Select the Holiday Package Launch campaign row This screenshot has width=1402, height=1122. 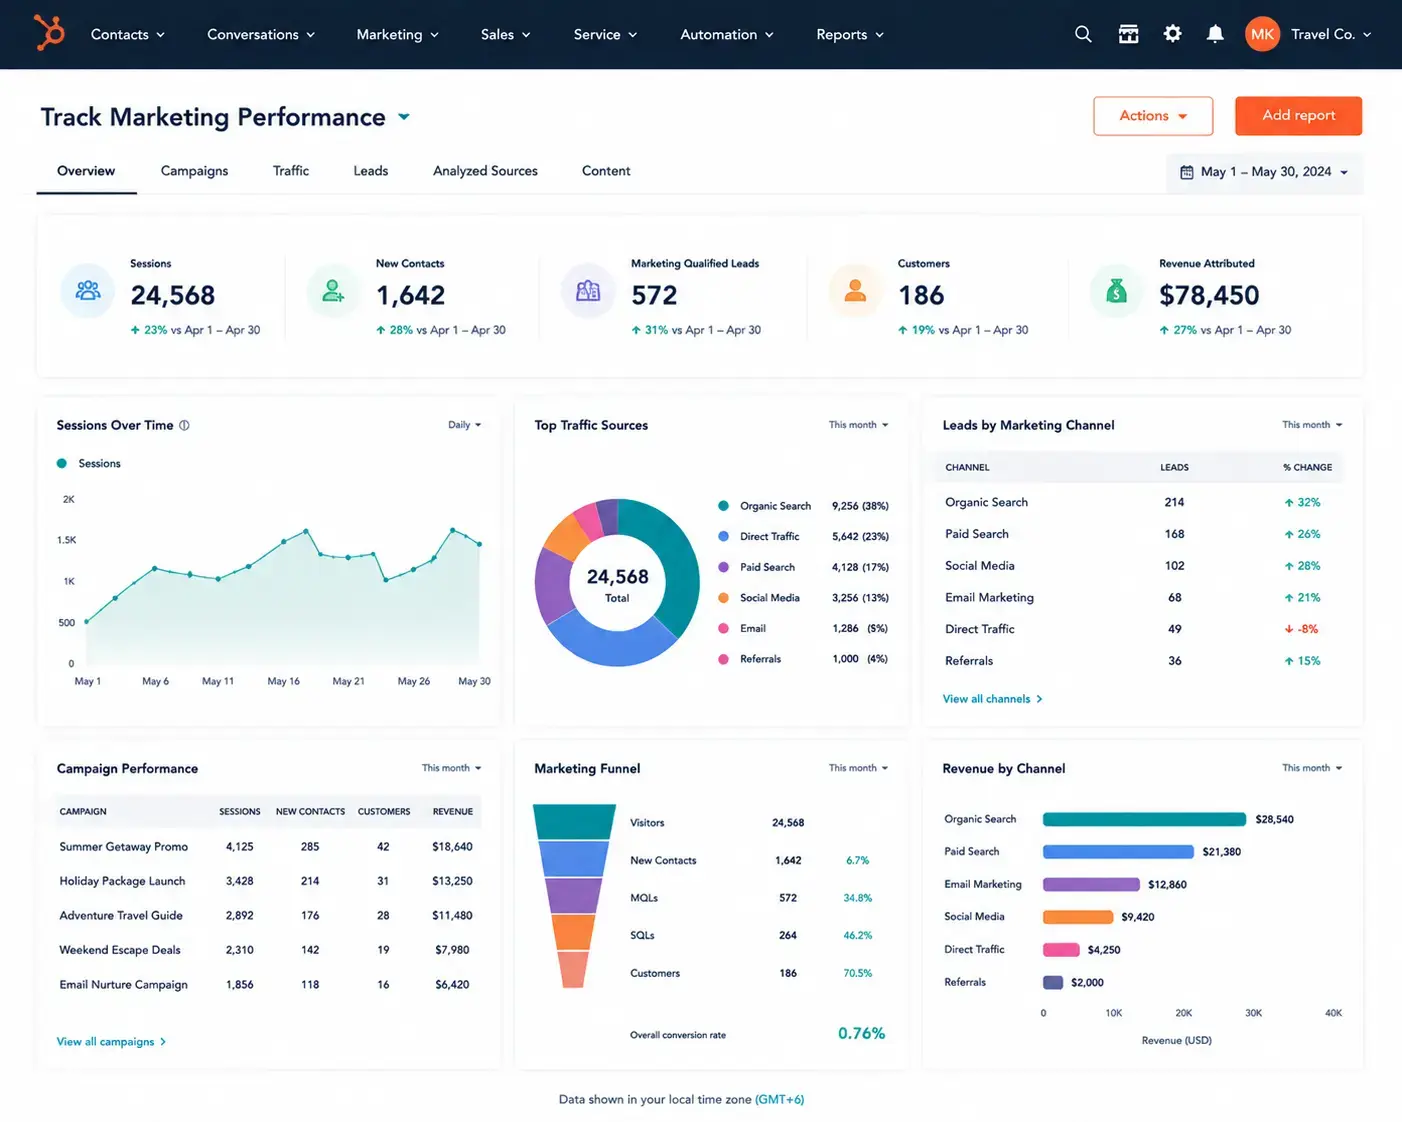coord(268,881)
